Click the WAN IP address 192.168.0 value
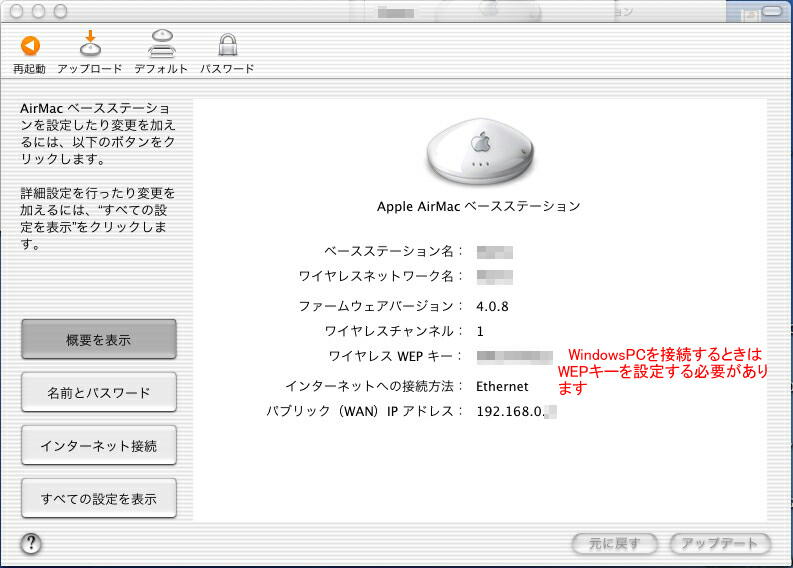 click(x=516, y=412)
